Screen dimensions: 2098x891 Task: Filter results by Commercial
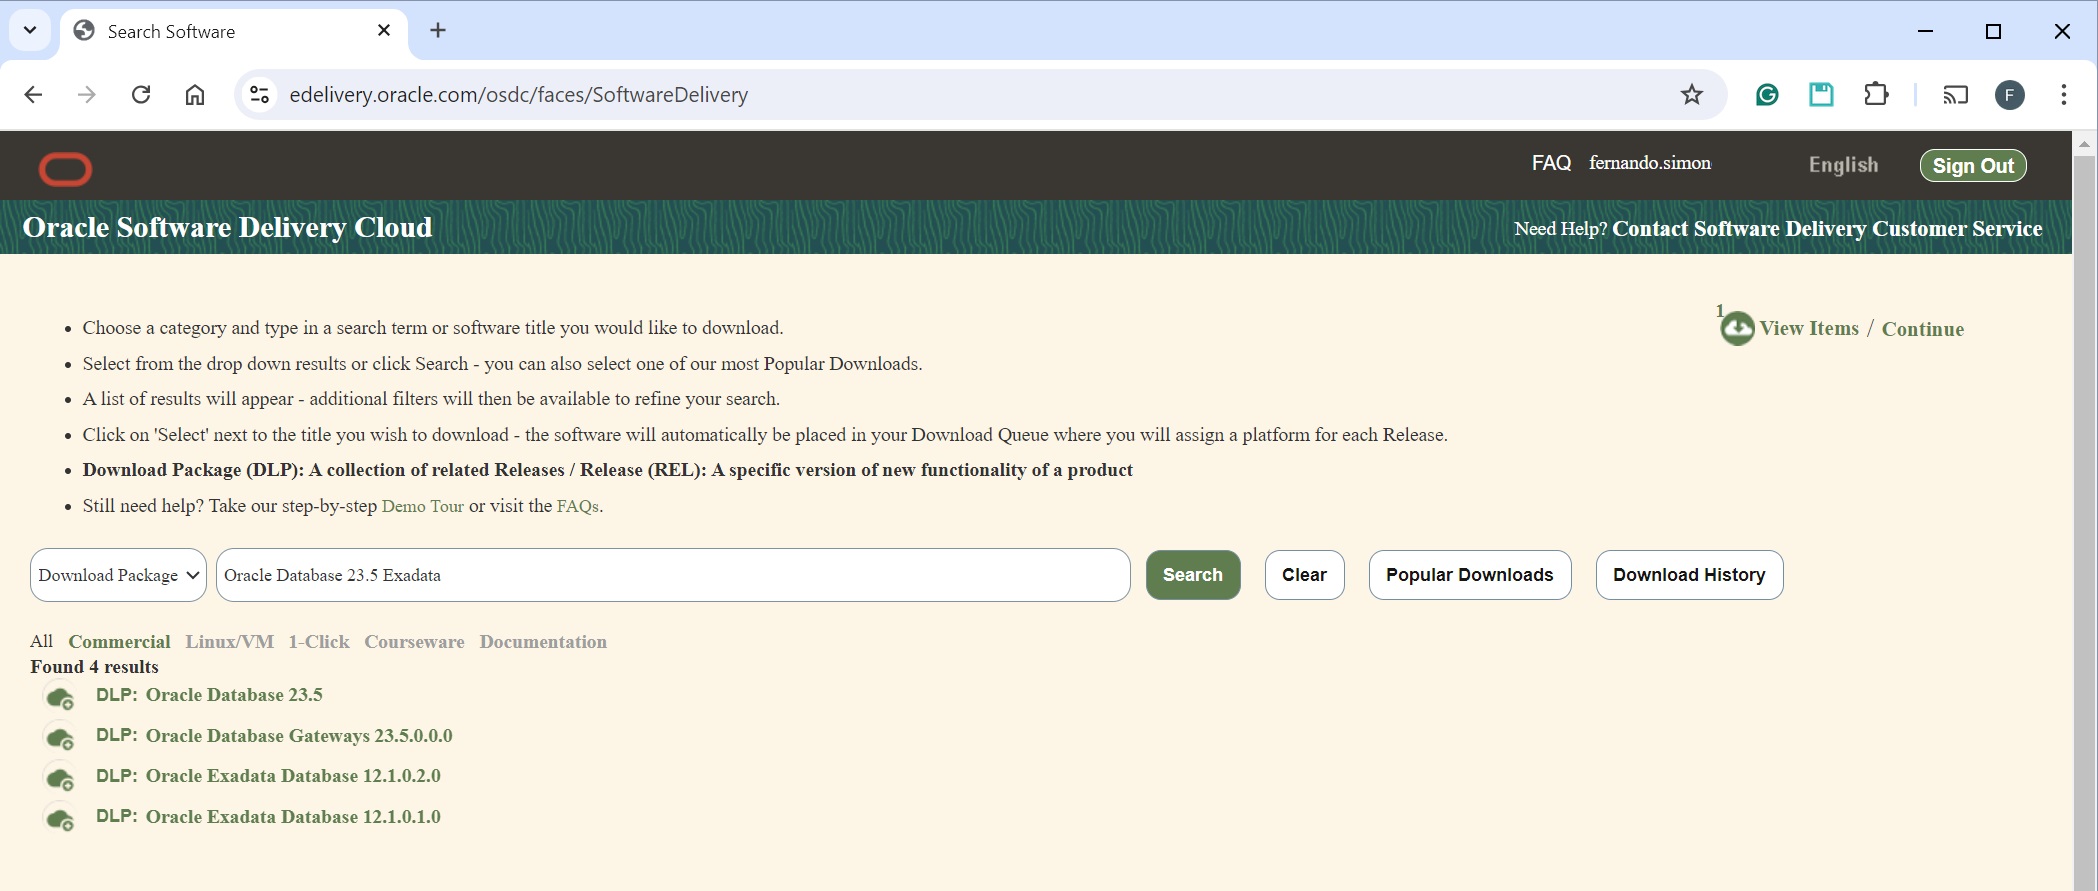[x=119, y=642]
